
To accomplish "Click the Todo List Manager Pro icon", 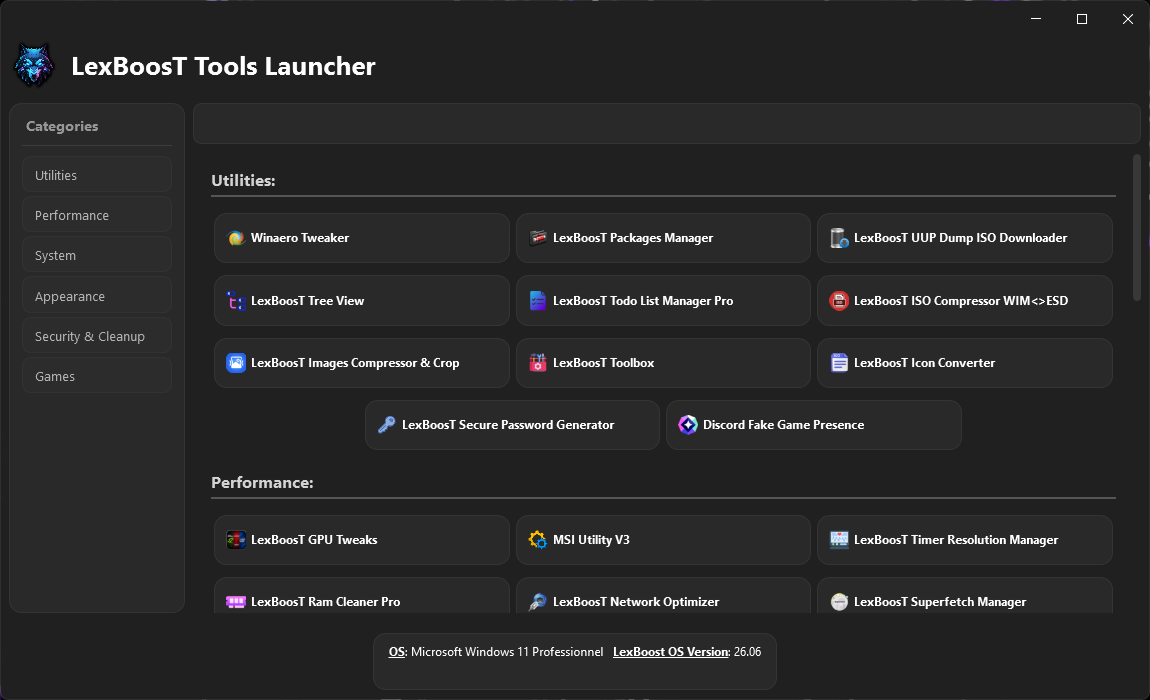I will point(538,301).
